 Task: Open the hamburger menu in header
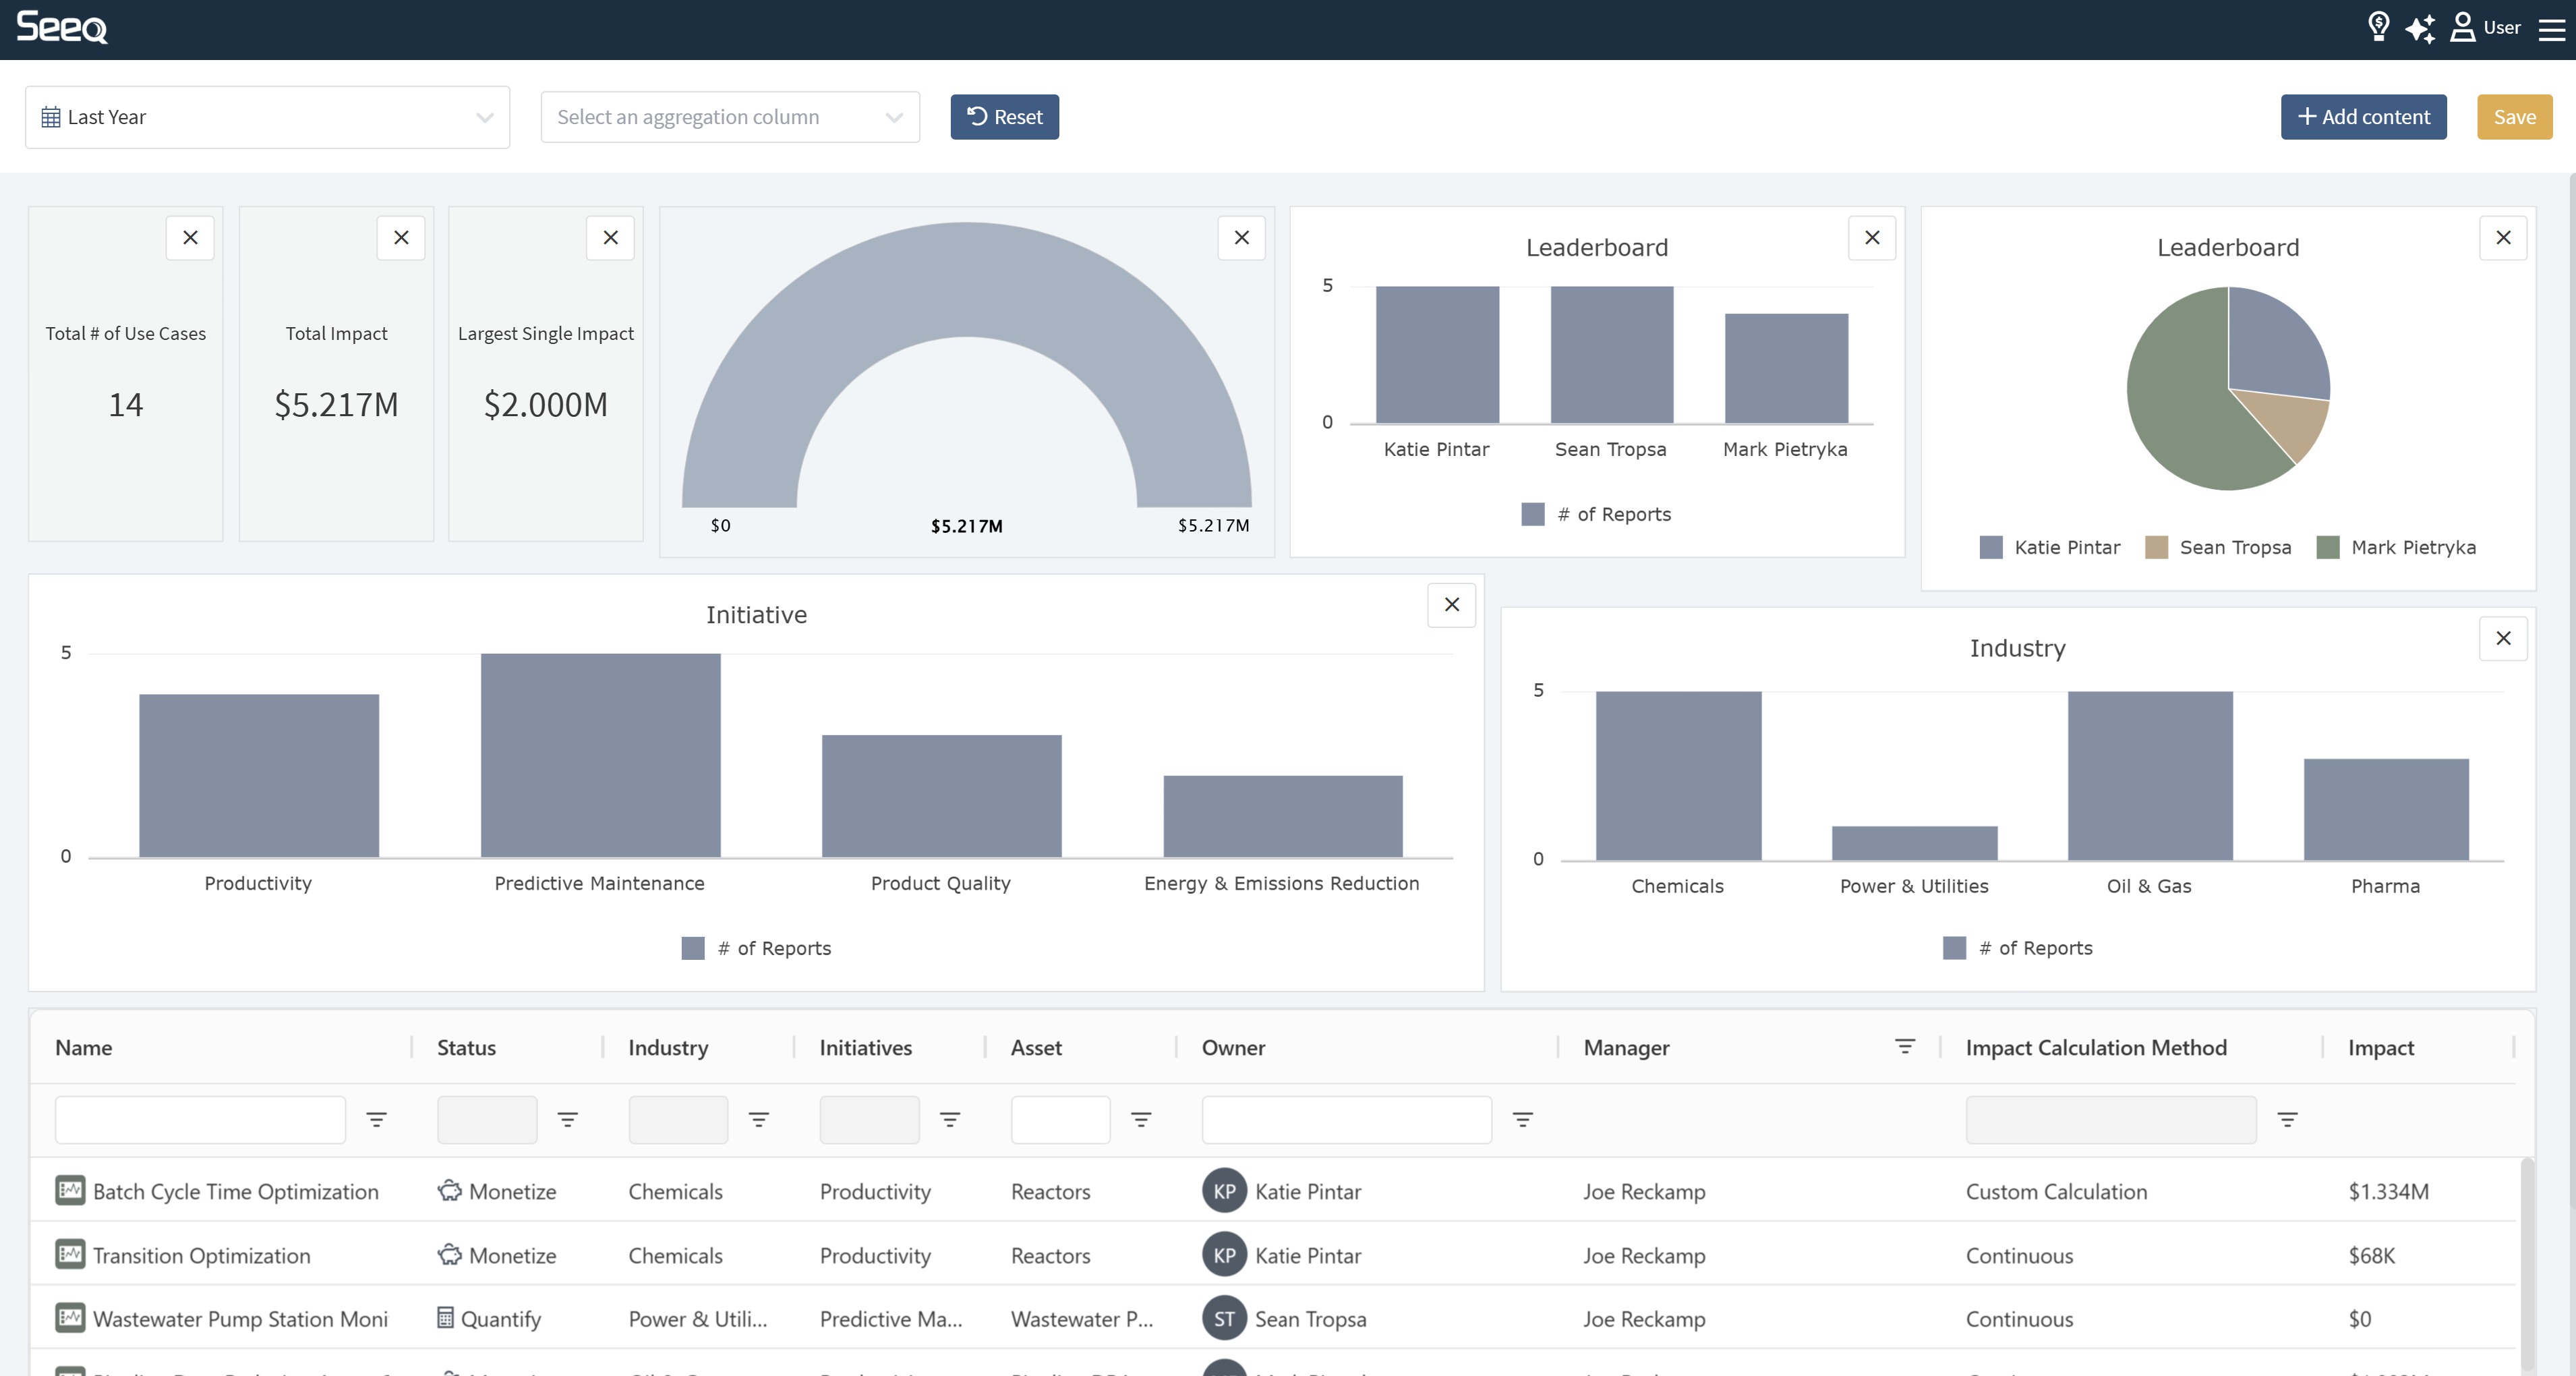coord(2552,28)
